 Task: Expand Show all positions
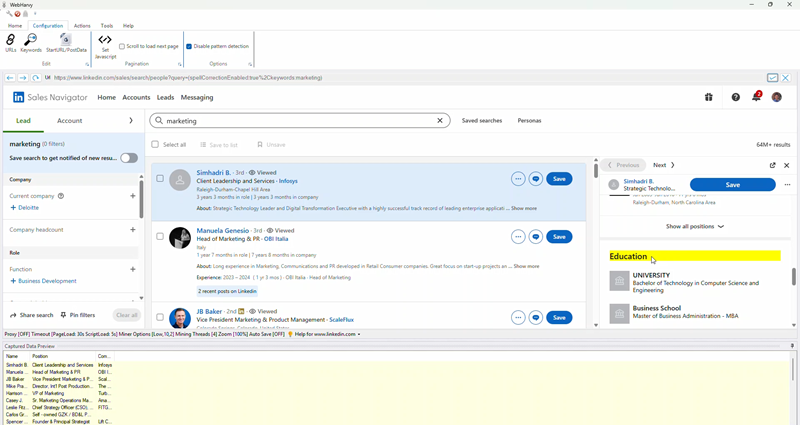[694, 227]
